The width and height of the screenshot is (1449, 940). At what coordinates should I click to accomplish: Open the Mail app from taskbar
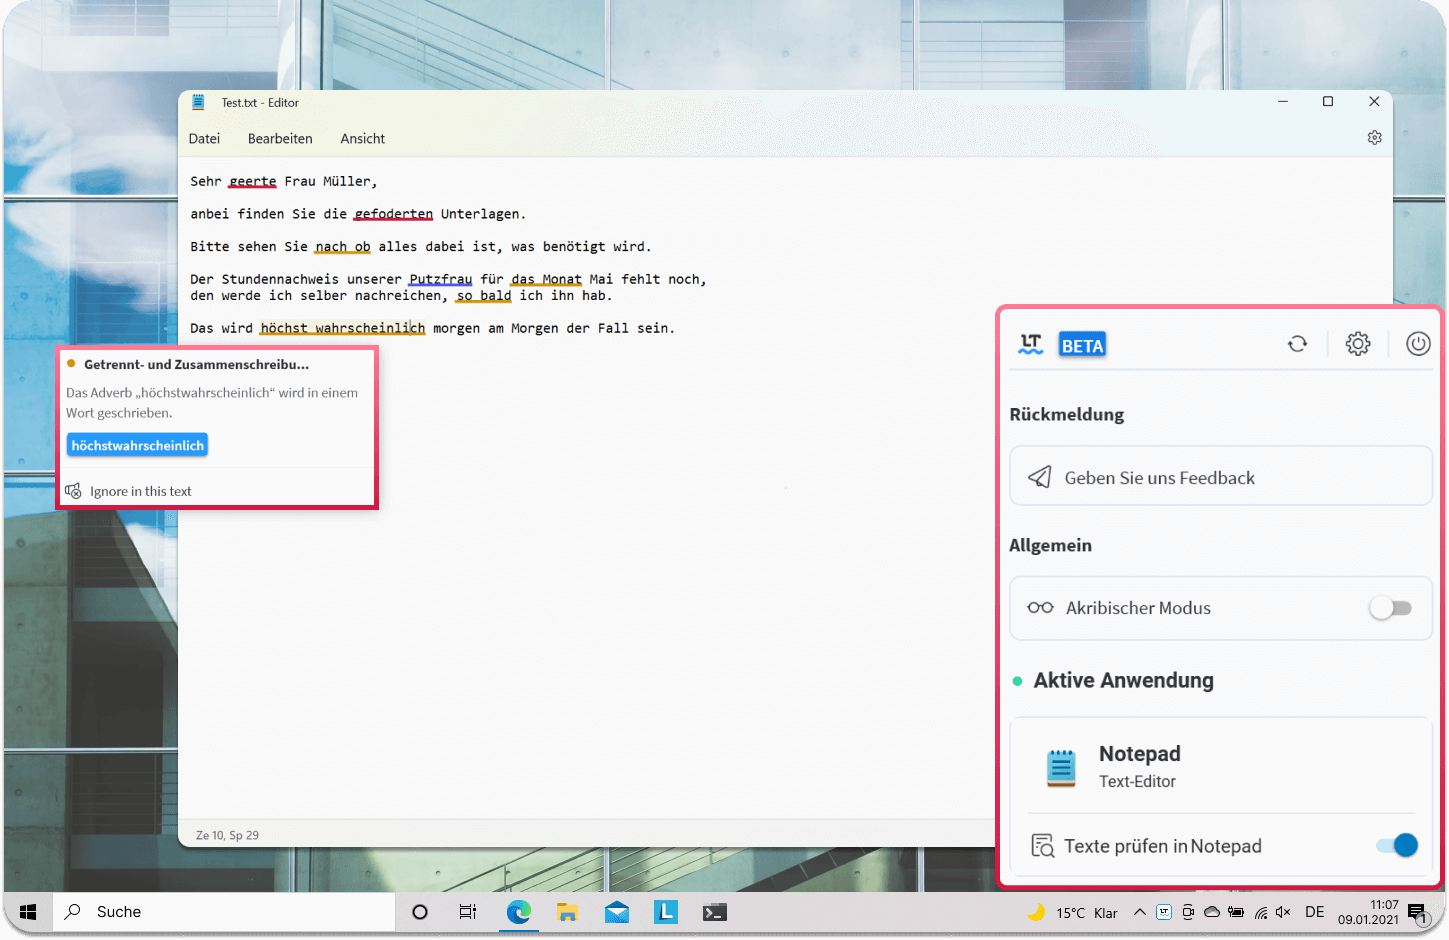(x=617, y=912)
